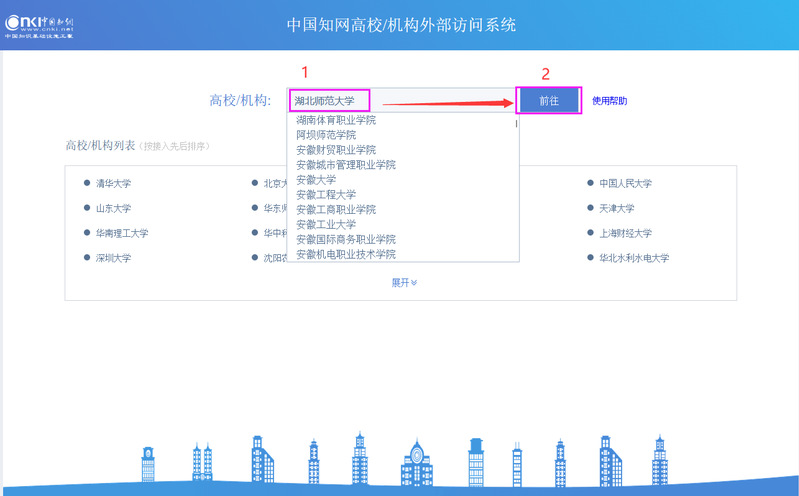Open the 使用帮助 help link
799x496 pixels.
pos(609,101)
